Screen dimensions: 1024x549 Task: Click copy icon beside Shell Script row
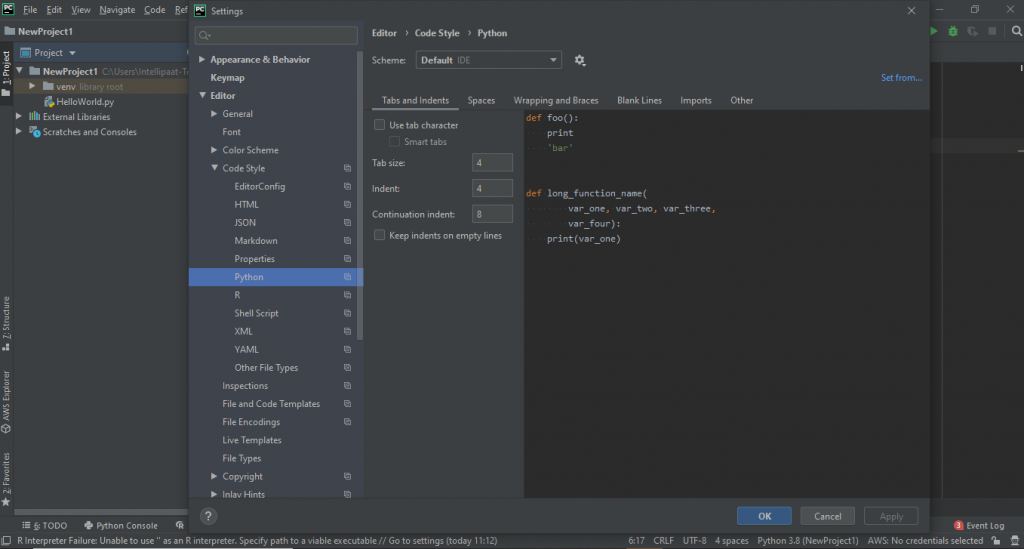pyautogui.click(x=347, y=313)
